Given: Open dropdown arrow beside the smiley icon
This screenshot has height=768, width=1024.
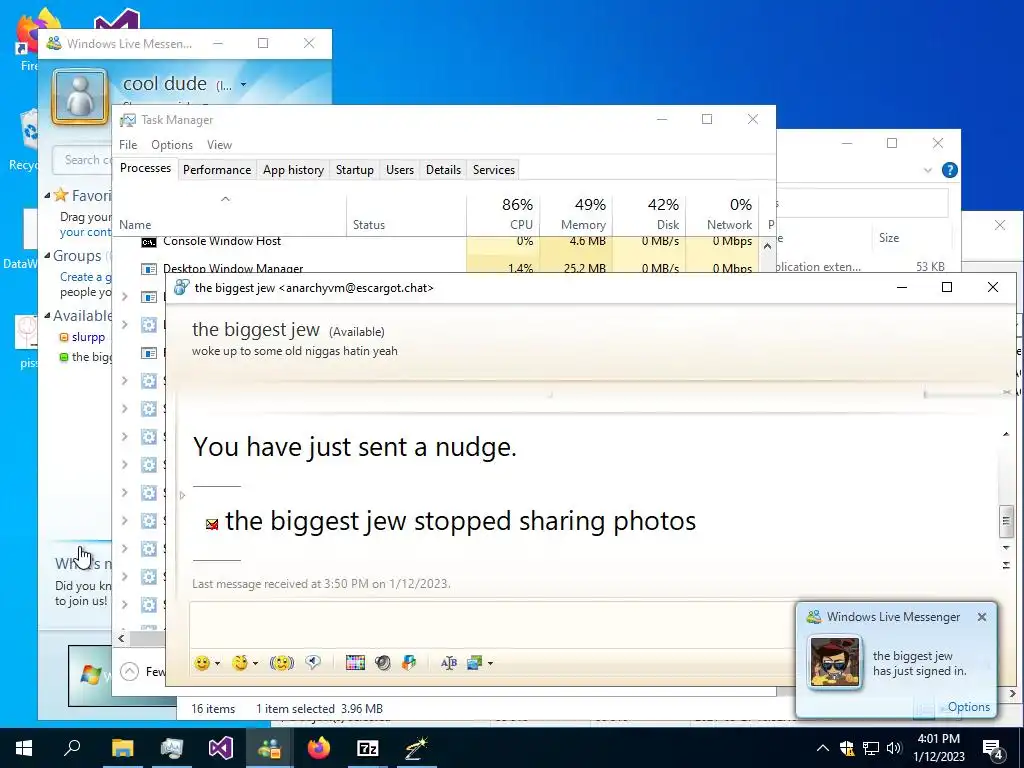Looking at the screenshot, I should tap(217, 664).
